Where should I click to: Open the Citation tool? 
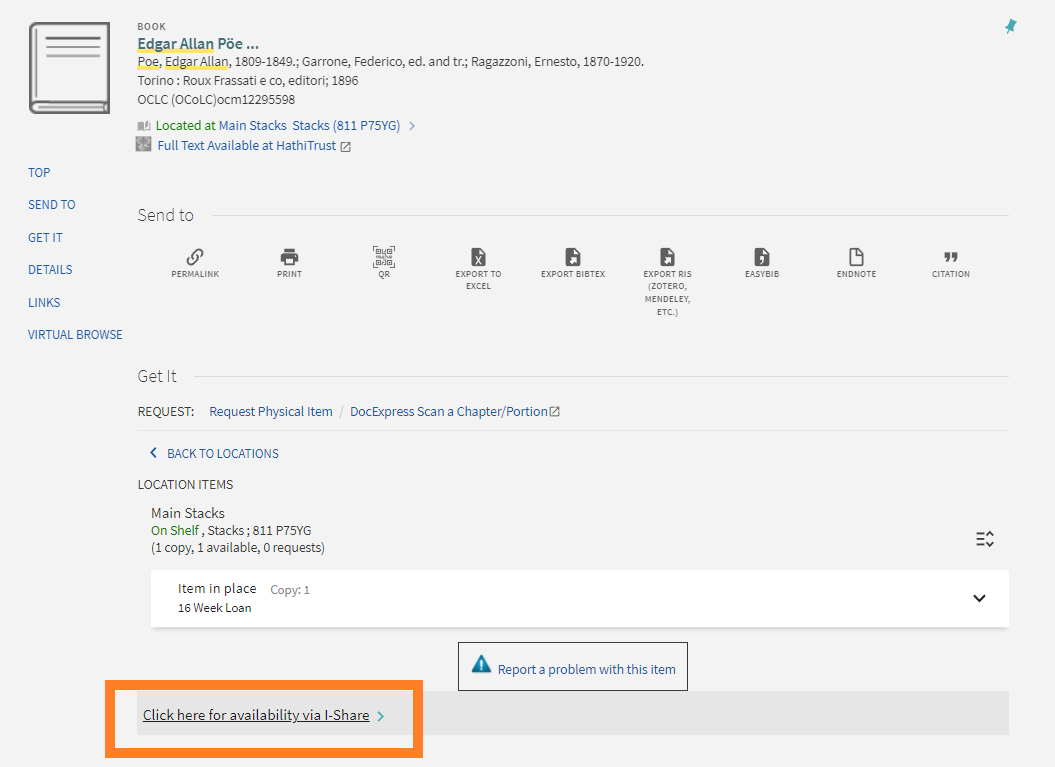click(951, 257)
